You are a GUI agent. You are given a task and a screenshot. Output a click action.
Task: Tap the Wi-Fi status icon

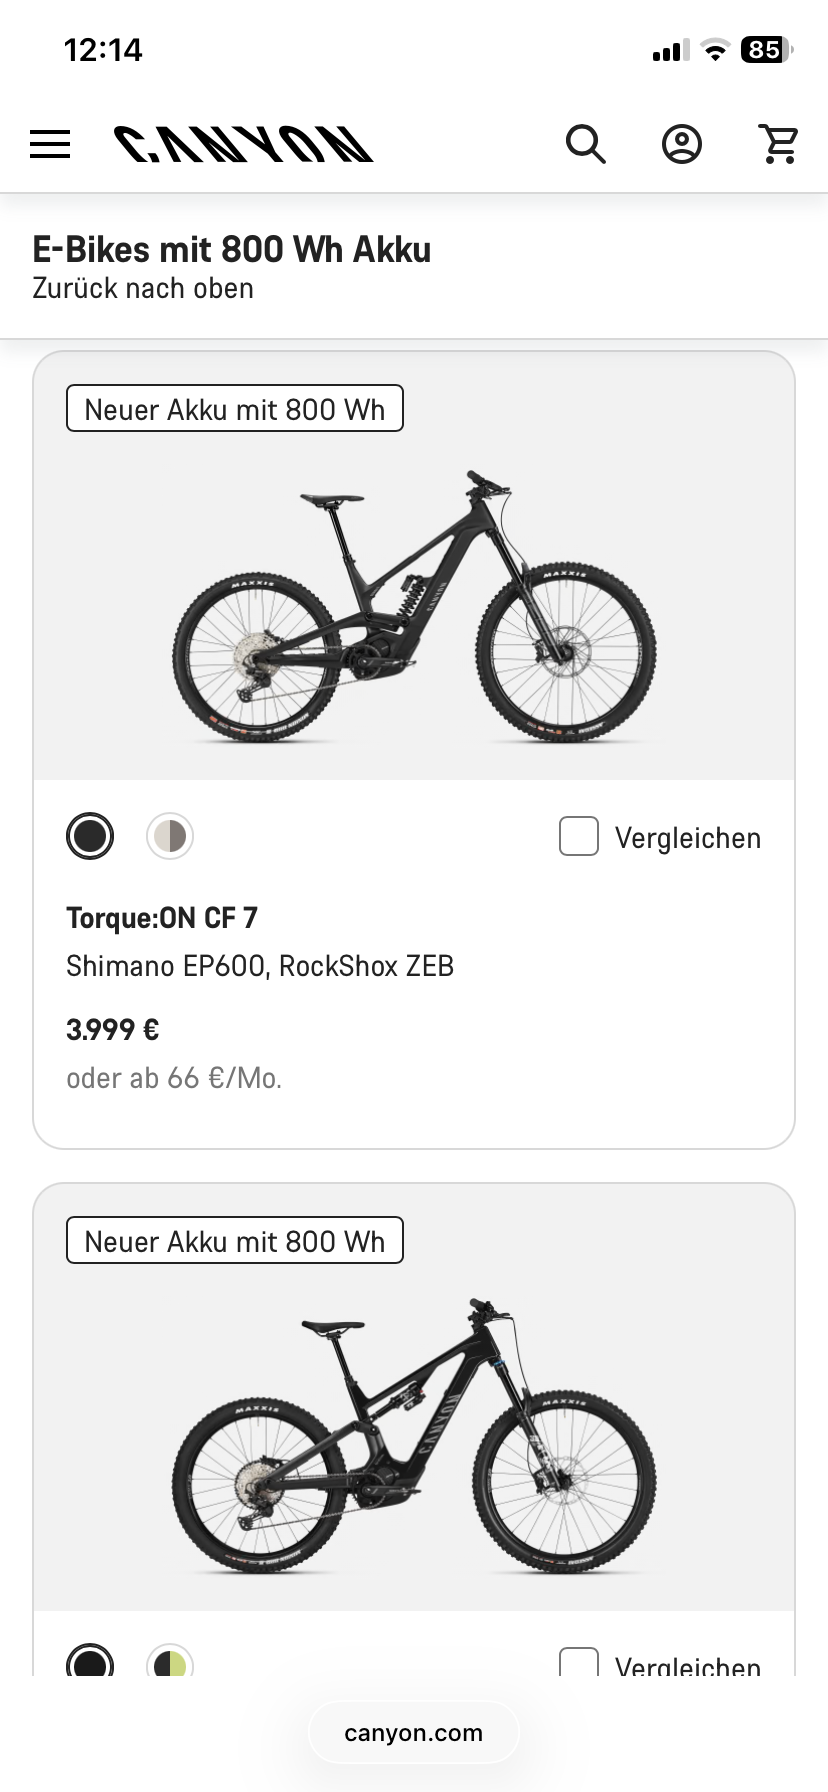coord(715,50)
